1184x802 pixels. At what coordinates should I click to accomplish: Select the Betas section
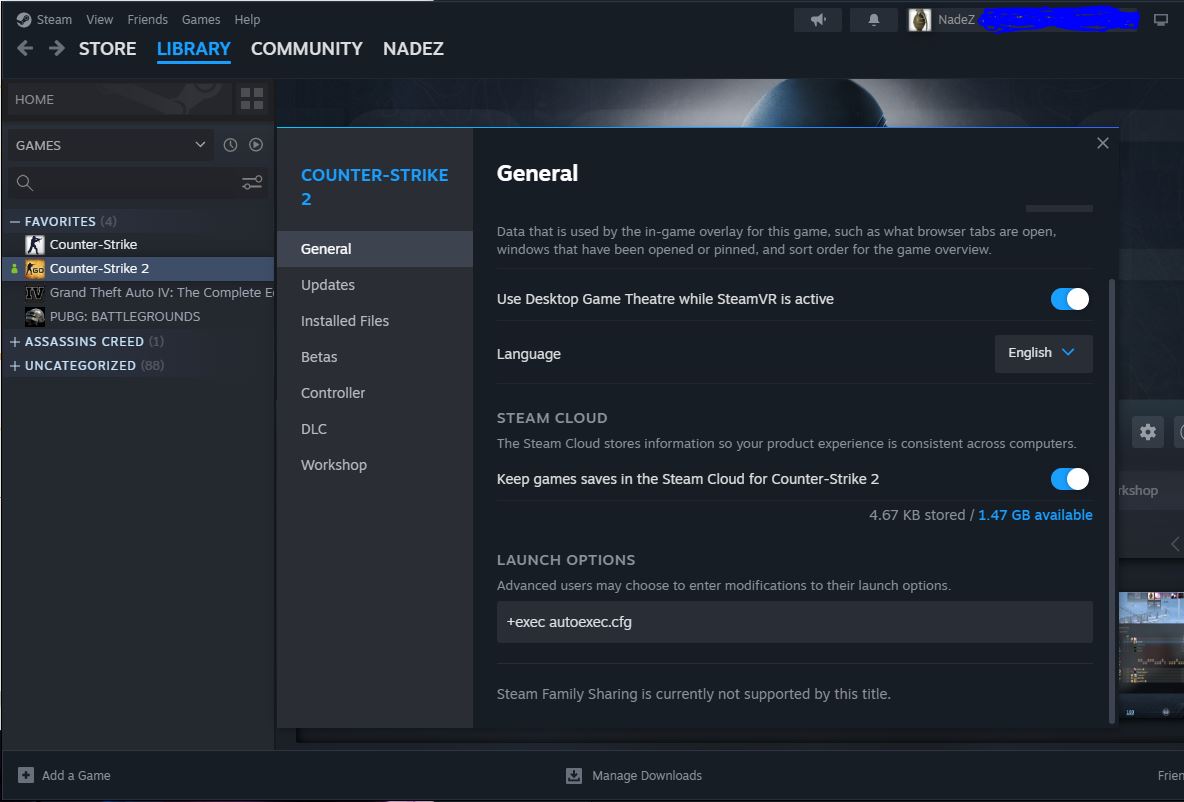pyautogui.click(x=375, y=357)
